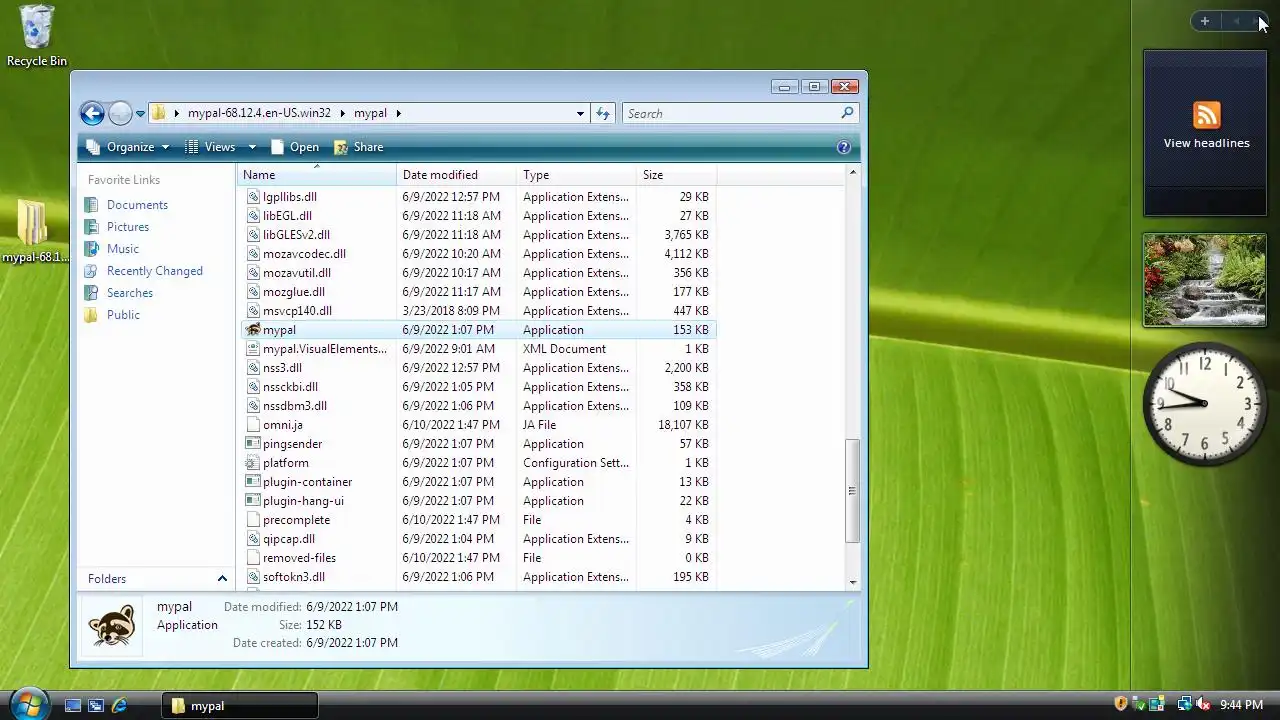The width and height of the screenshot is (1280, 720).
Task: Click the Share toolbar button
Action: click(358, 147)
